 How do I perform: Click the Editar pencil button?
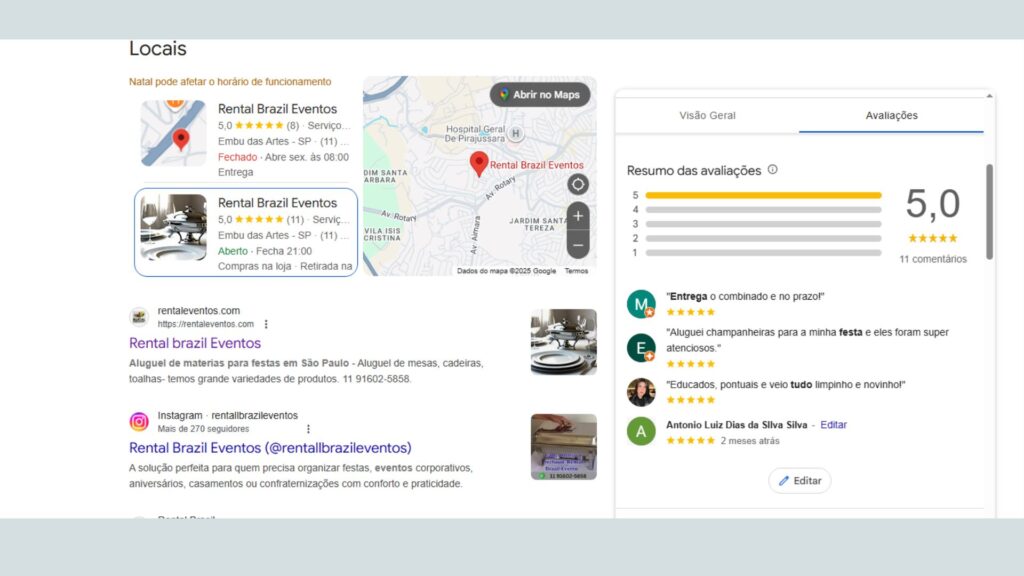[799, 481]
